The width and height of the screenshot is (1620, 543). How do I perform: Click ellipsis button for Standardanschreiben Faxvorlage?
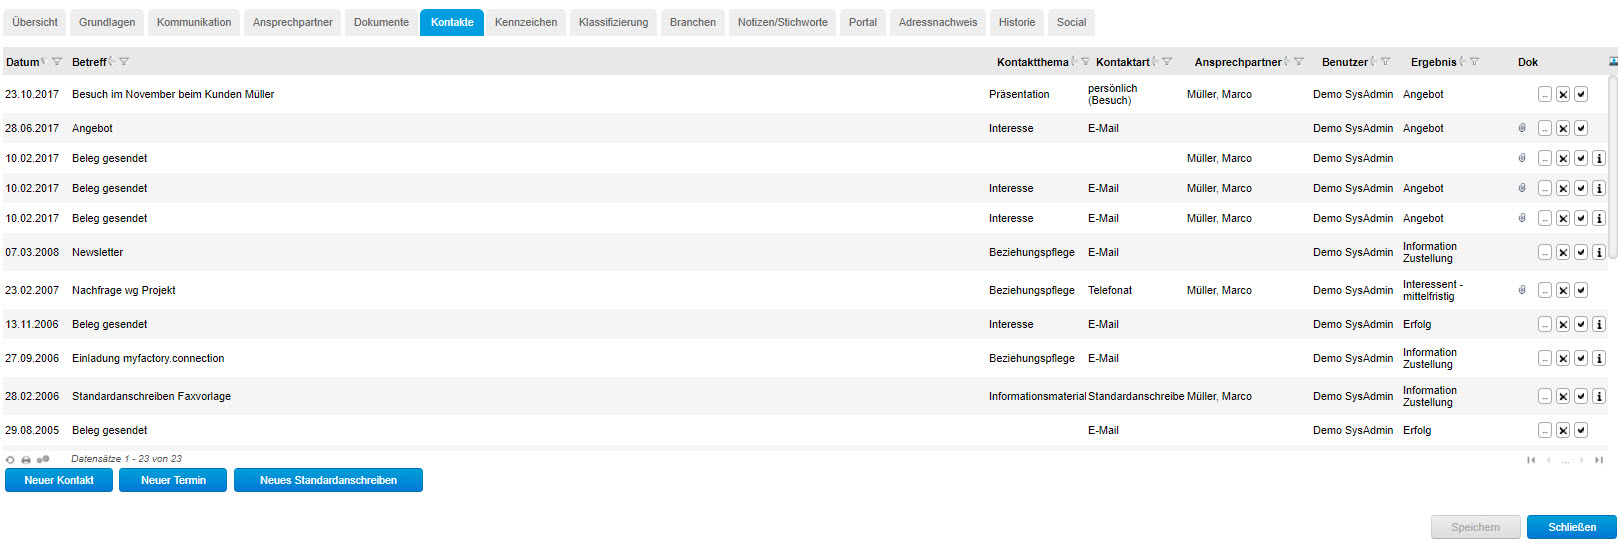[x=1545, y=396]
